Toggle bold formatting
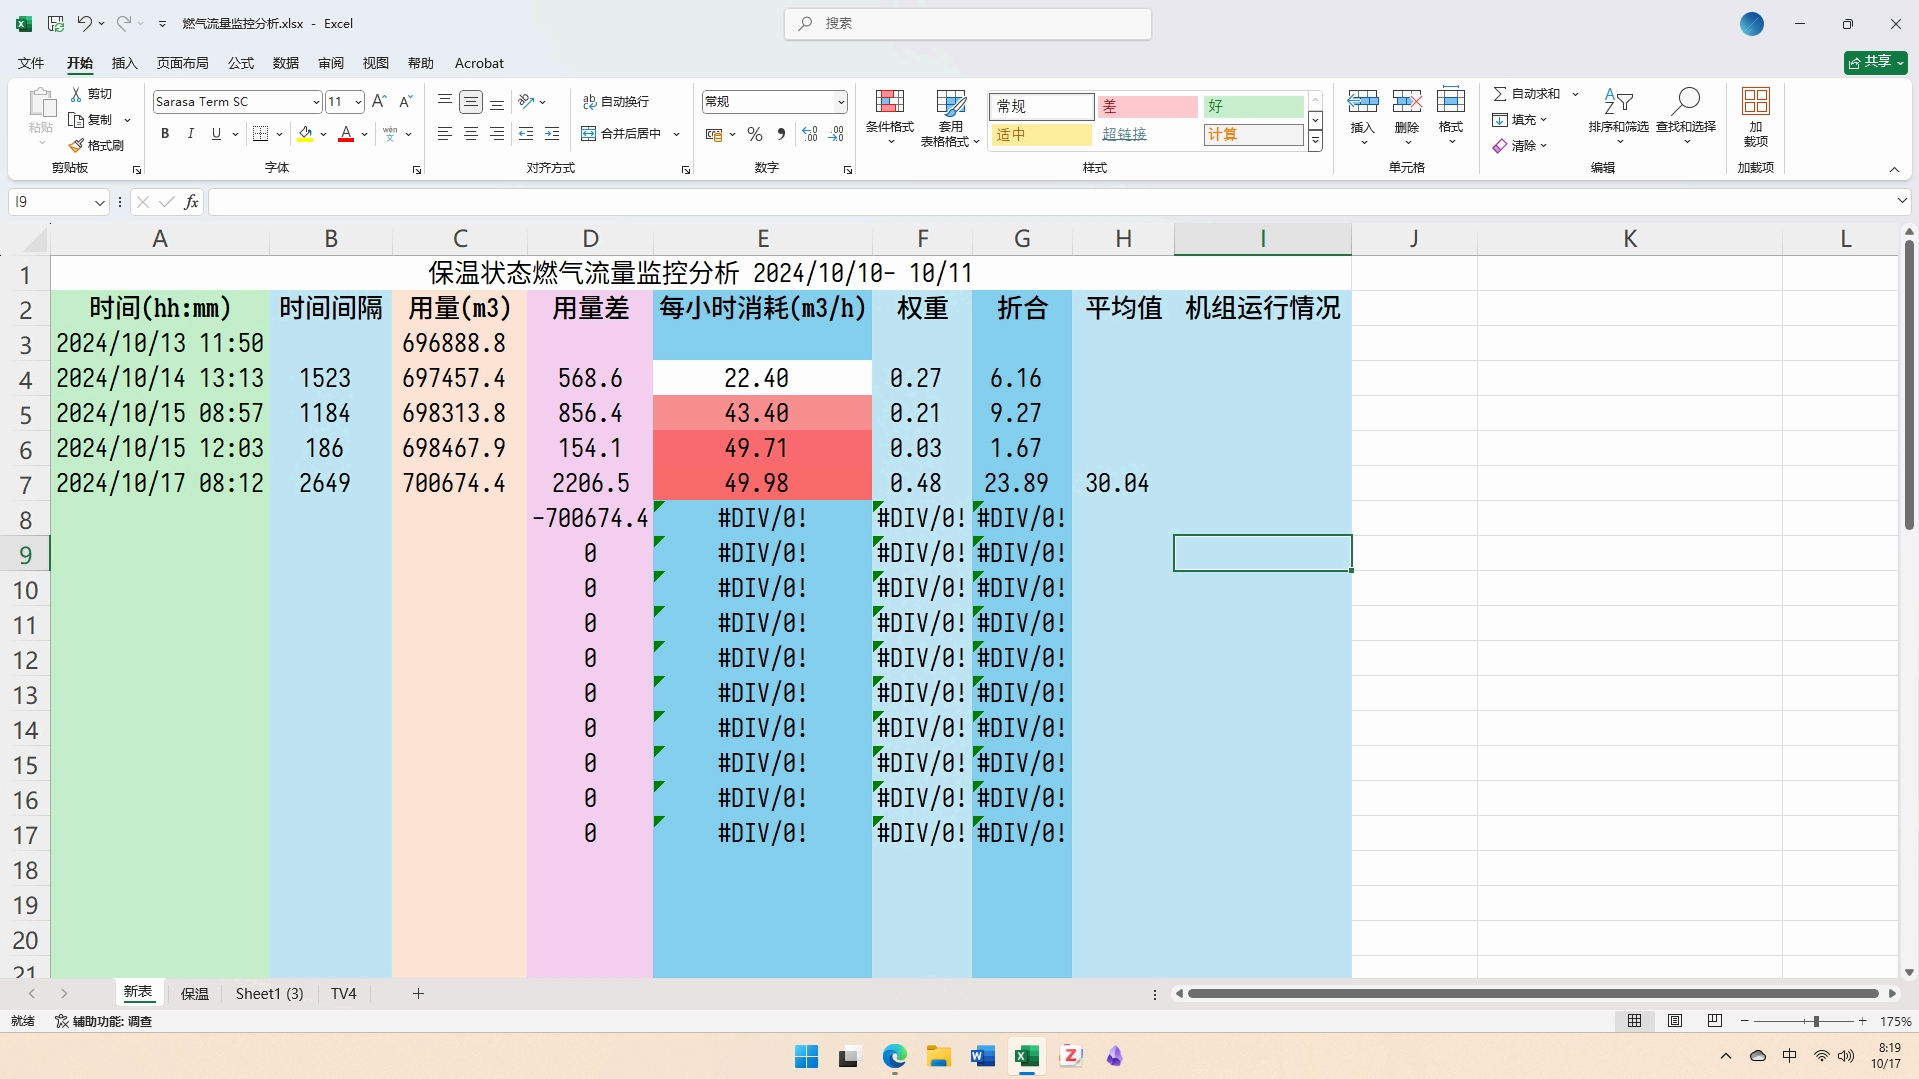The image size is (1919, 1079). pyautogui.click(x=165, y=134)
